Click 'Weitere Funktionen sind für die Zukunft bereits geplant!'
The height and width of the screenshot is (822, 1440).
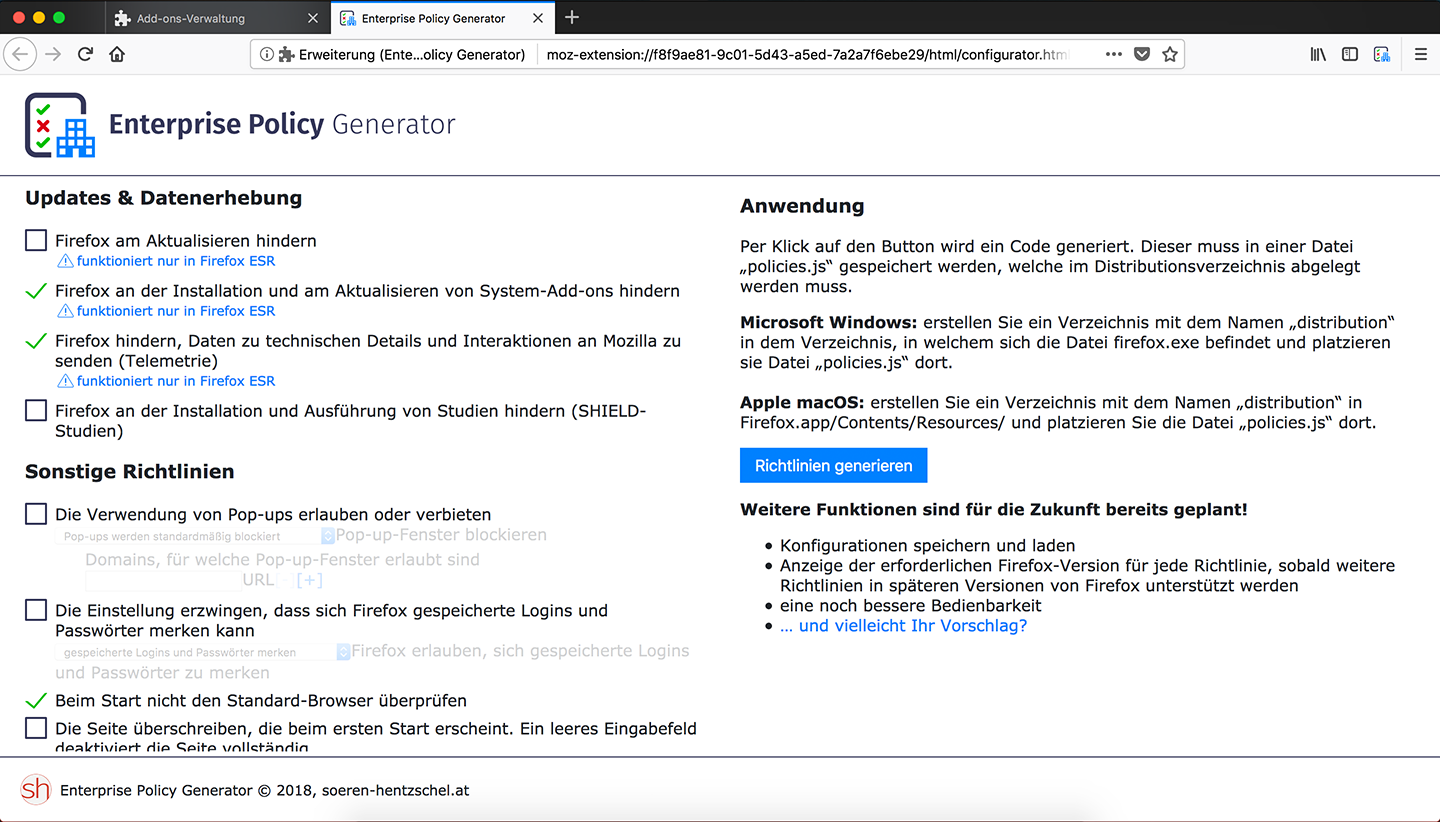pos(994,510)
